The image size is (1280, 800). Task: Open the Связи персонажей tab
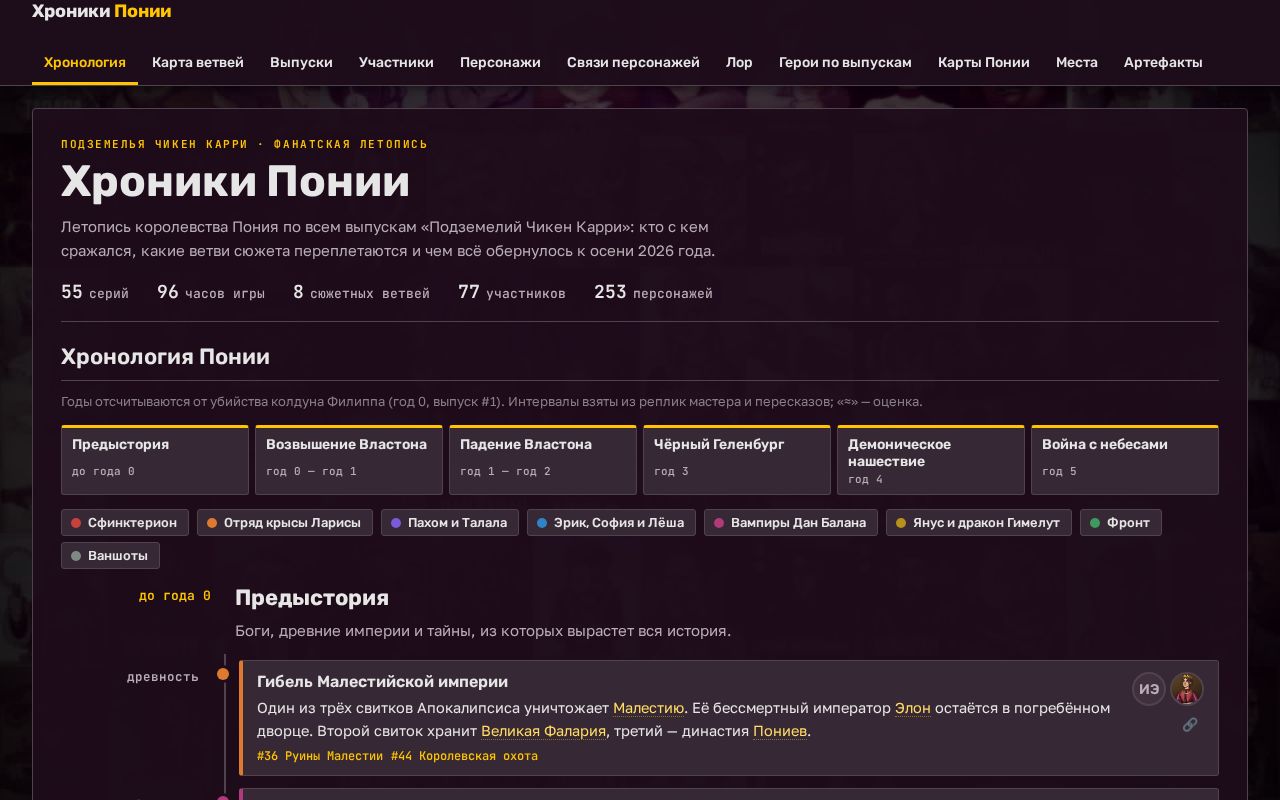pyautogui.click(x=633, y=62)
